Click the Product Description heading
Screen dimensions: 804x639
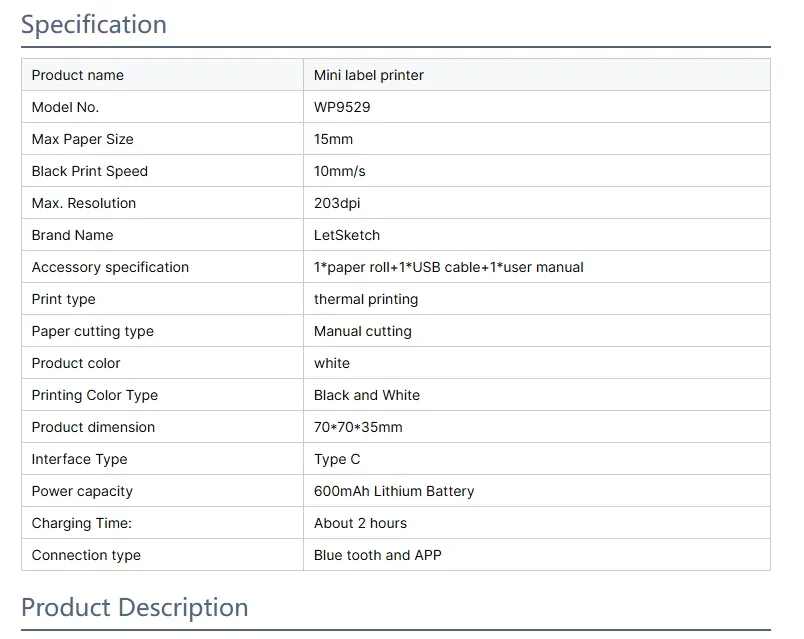tap(134, 607)
